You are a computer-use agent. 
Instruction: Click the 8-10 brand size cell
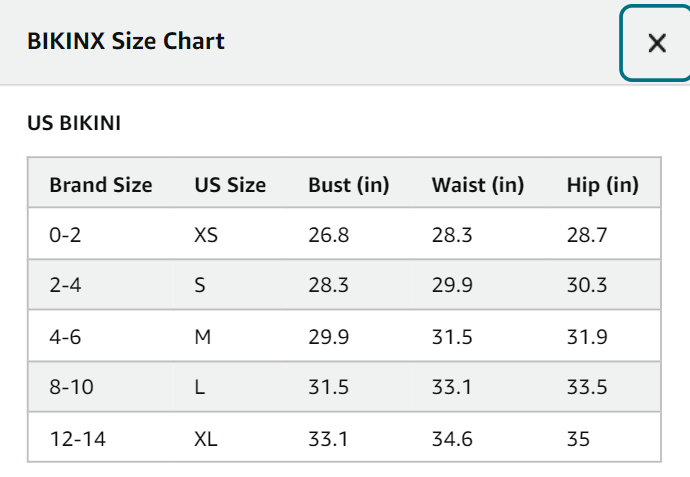tap(71, 387)
